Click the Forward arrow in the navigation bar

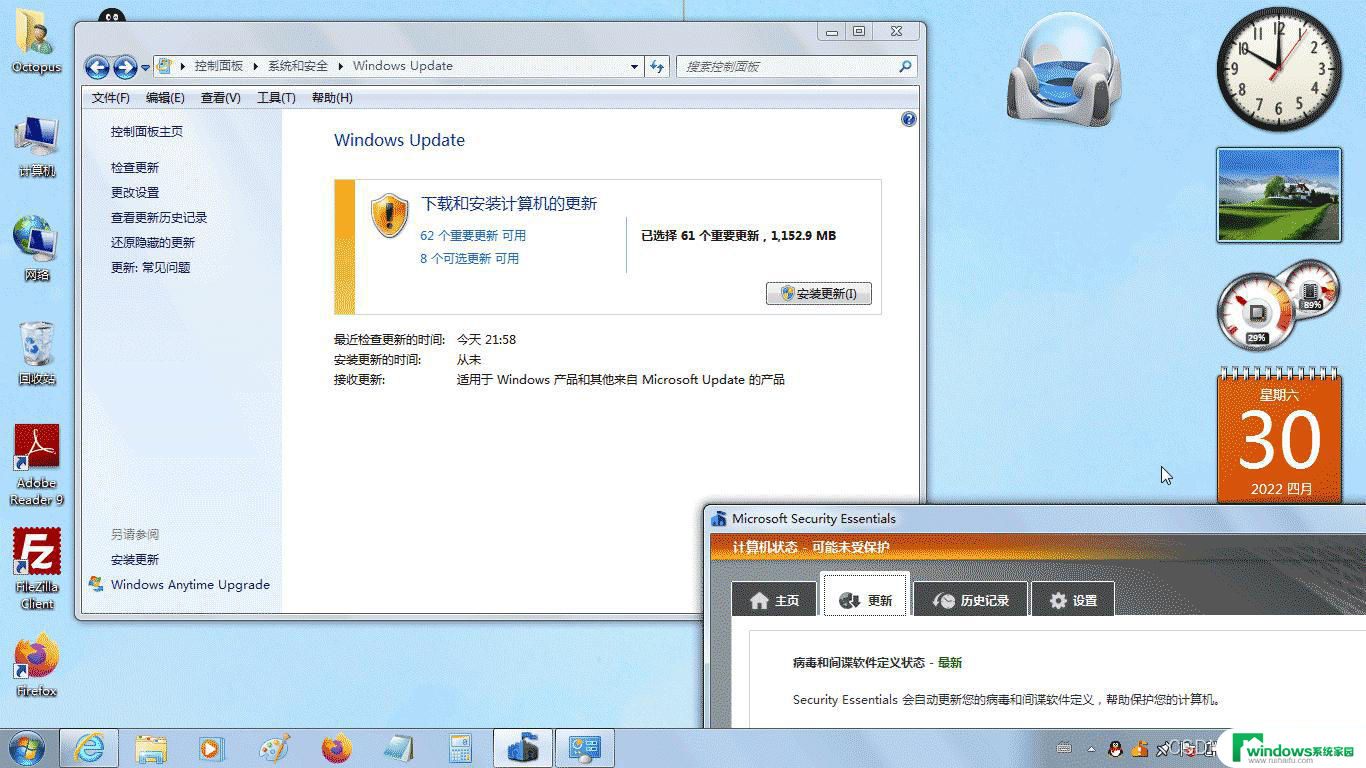[125, 67]
